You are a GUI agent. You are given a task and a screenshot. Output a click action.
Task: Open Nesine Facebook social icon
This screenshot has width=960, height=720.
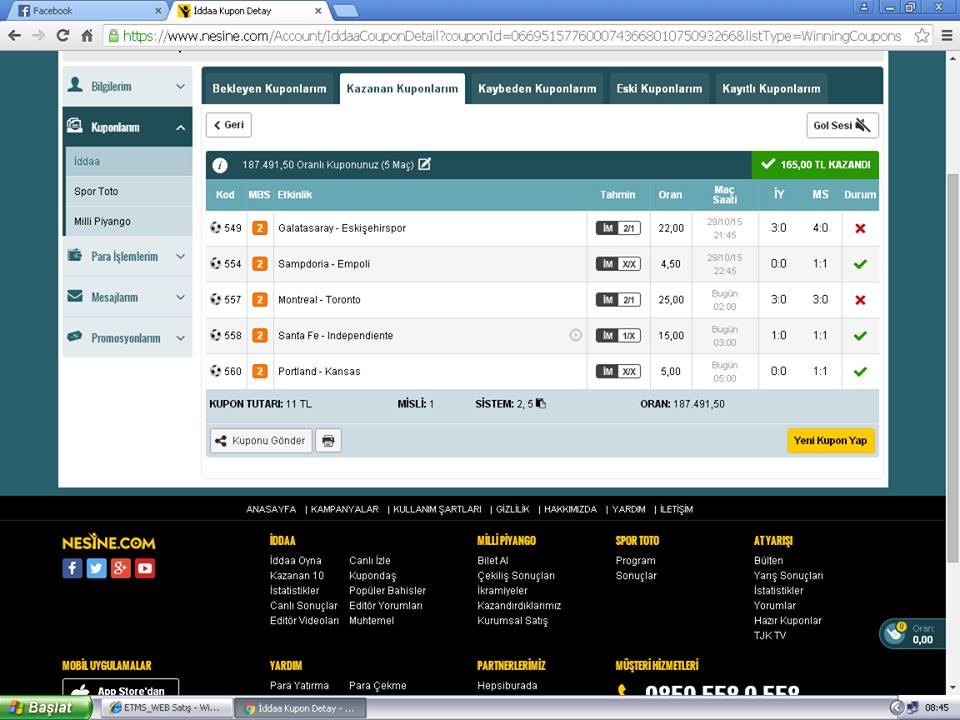72,568
